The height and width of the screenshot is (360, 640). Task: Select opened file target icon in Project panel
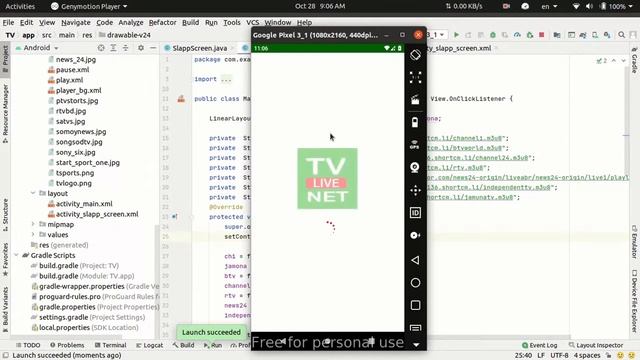point(101,48)
